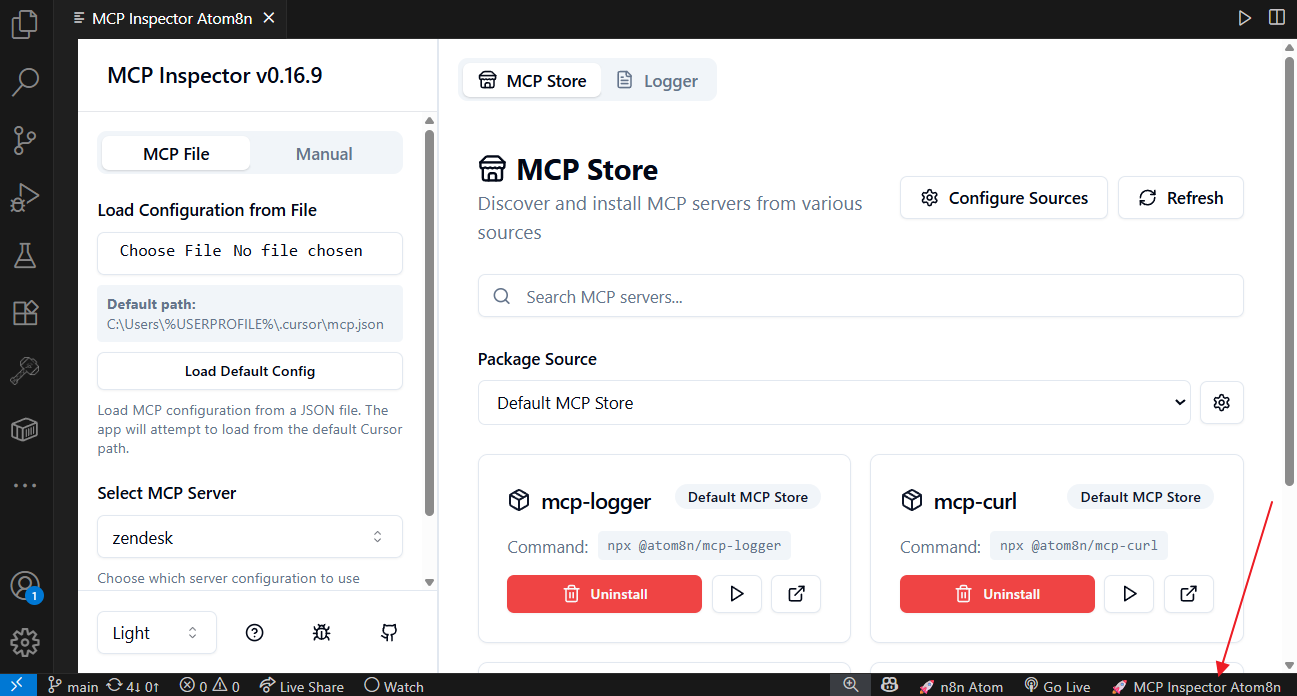
Task: Run mcp-logger with its play button
Action: [737, 594]
